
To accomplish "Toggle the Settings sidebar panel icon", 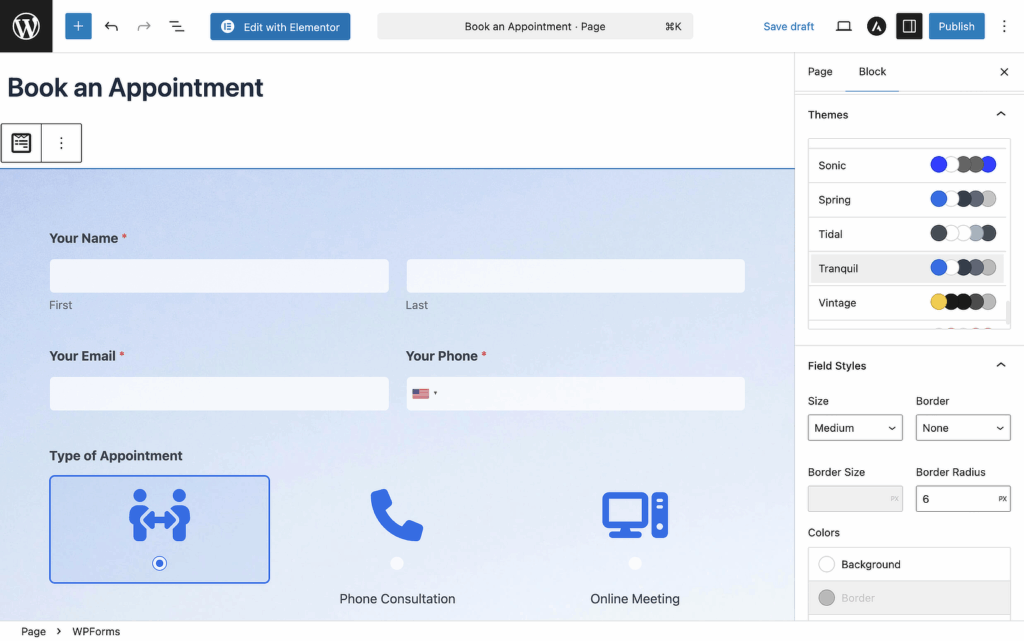I will (908, 26).
